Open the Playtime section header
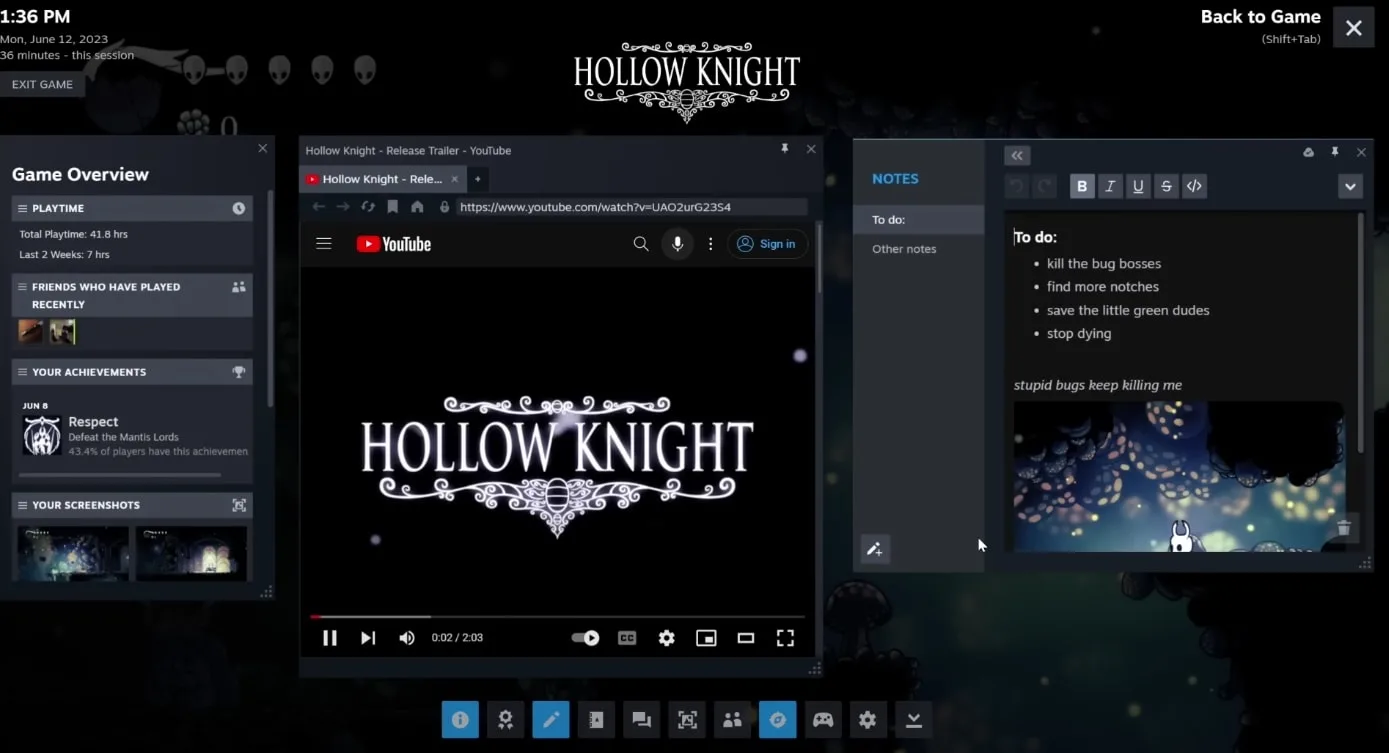 click(x=132, y=208)
